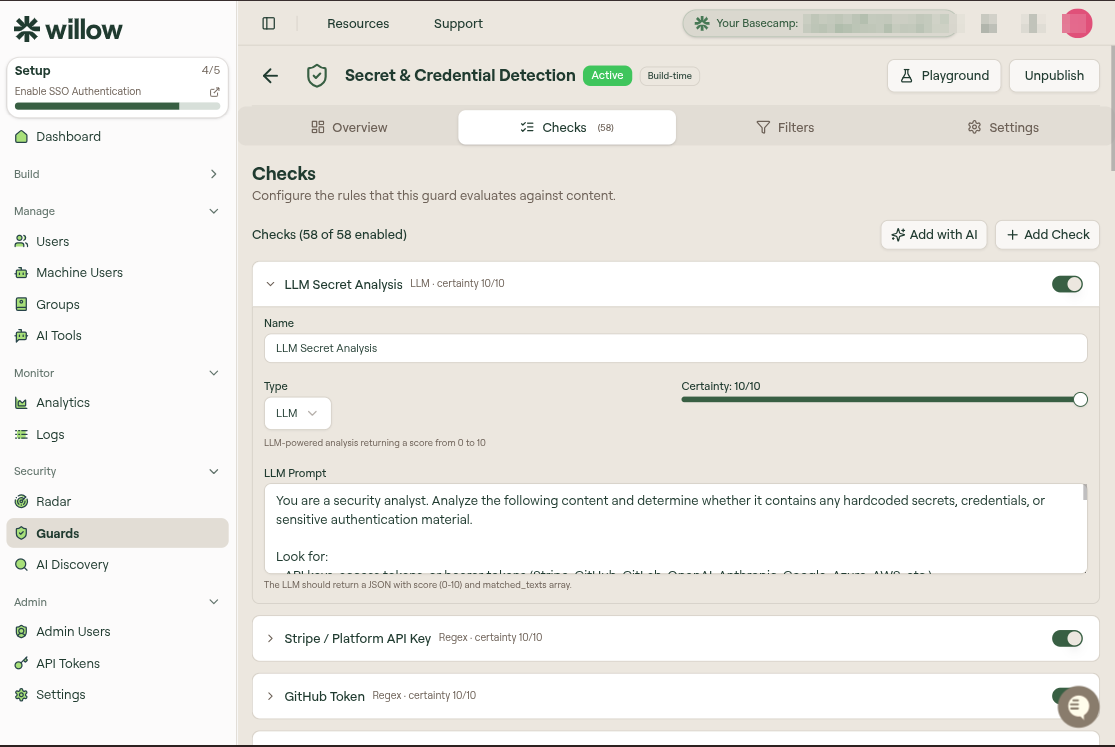Image resolution: width=1115 pixels, height=747 pixels.
Task: Open the Guards sidebar link
Action: coord(117,534)
